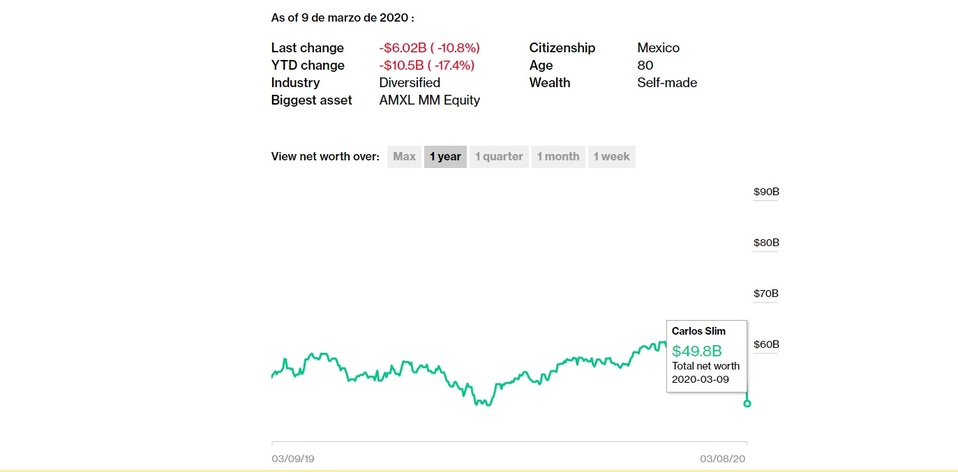Click the $80B axis label

coord(766,243)
